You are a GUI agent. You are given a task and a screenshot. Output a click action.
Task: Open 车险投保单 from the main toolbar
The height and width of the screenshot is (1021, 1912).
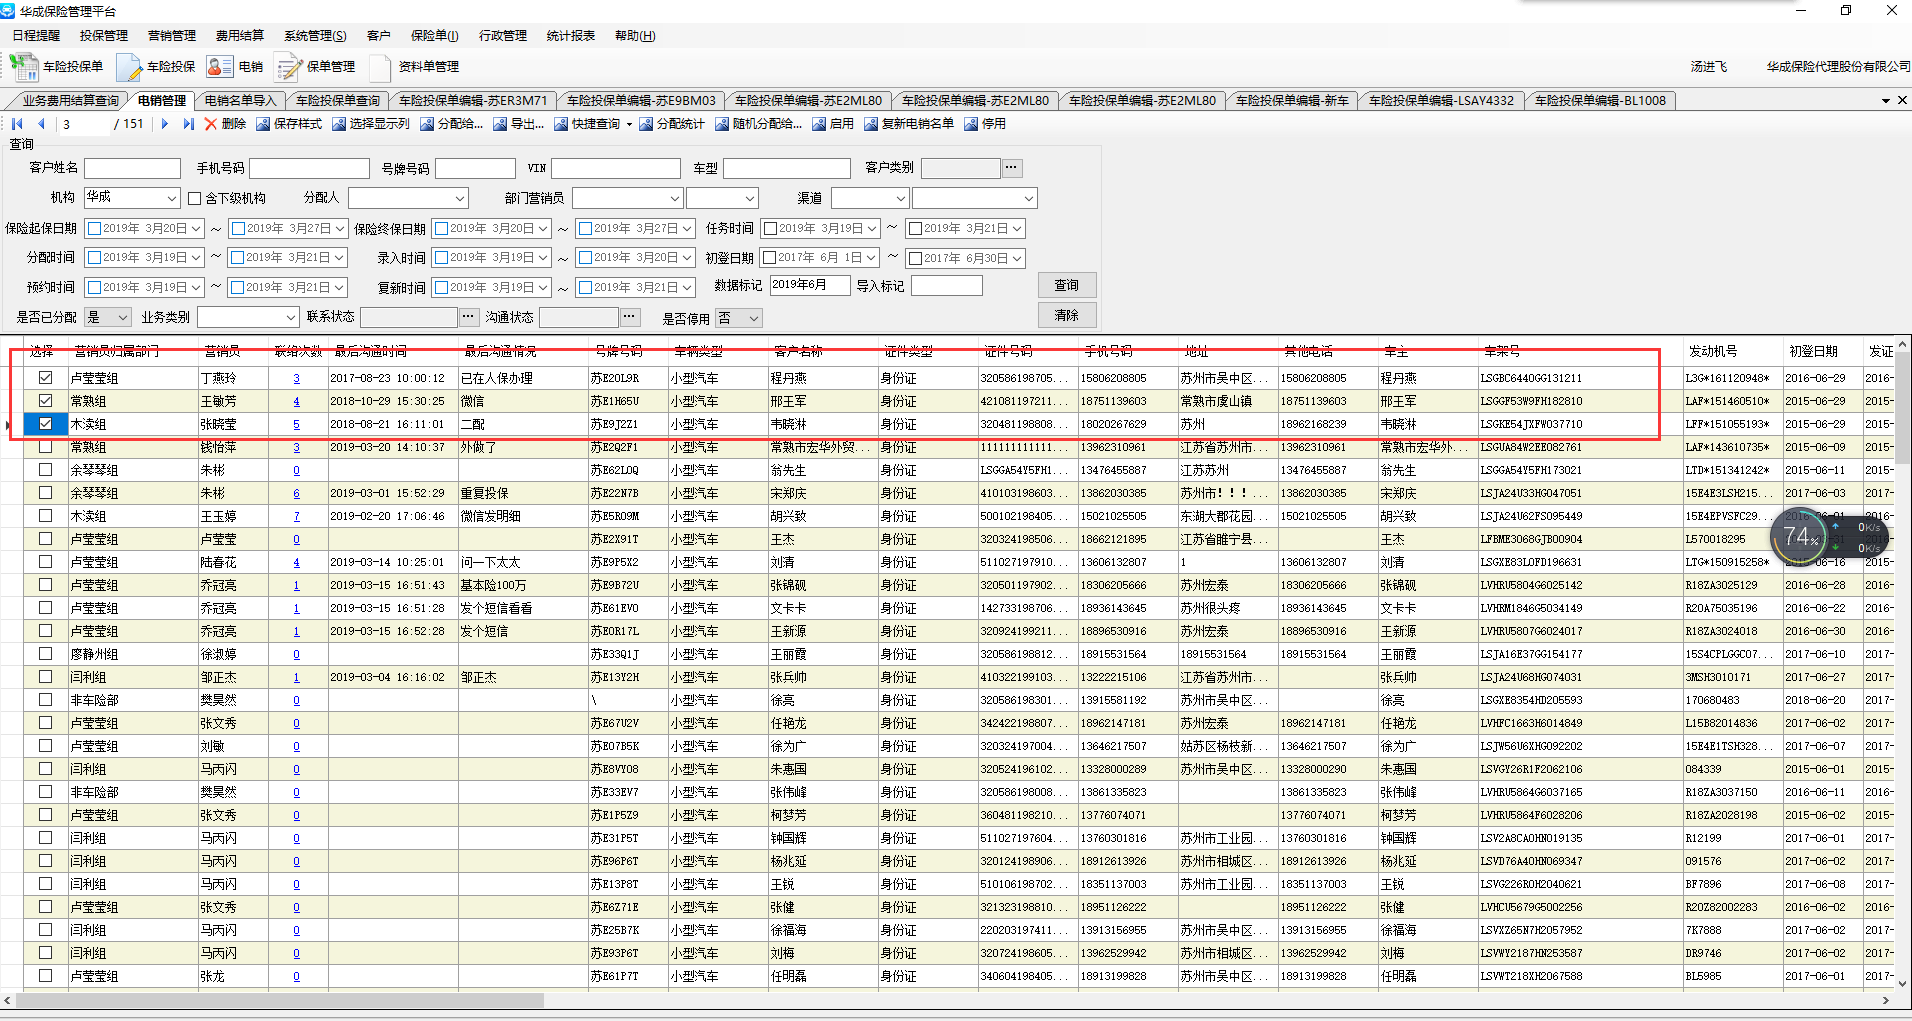click(x=58, y=67)
